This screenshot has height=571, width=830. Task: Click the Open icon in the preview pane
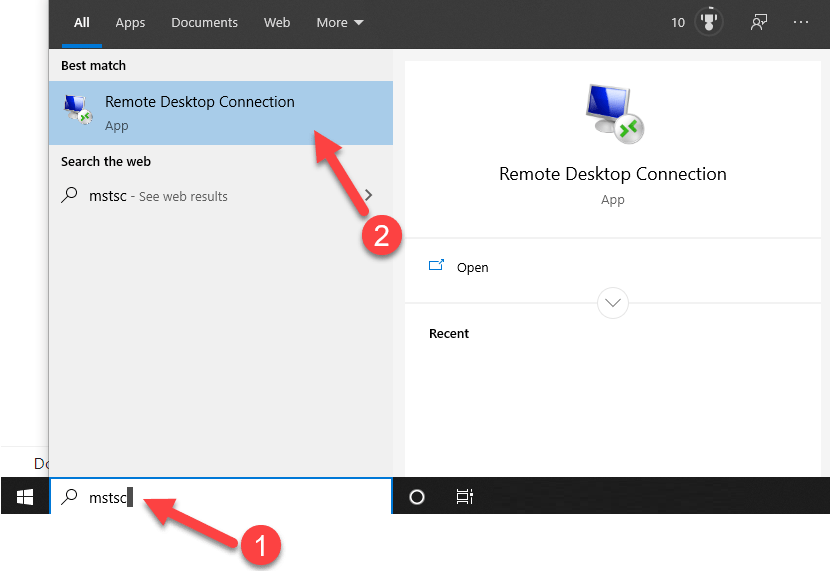[x=436, y=267]
